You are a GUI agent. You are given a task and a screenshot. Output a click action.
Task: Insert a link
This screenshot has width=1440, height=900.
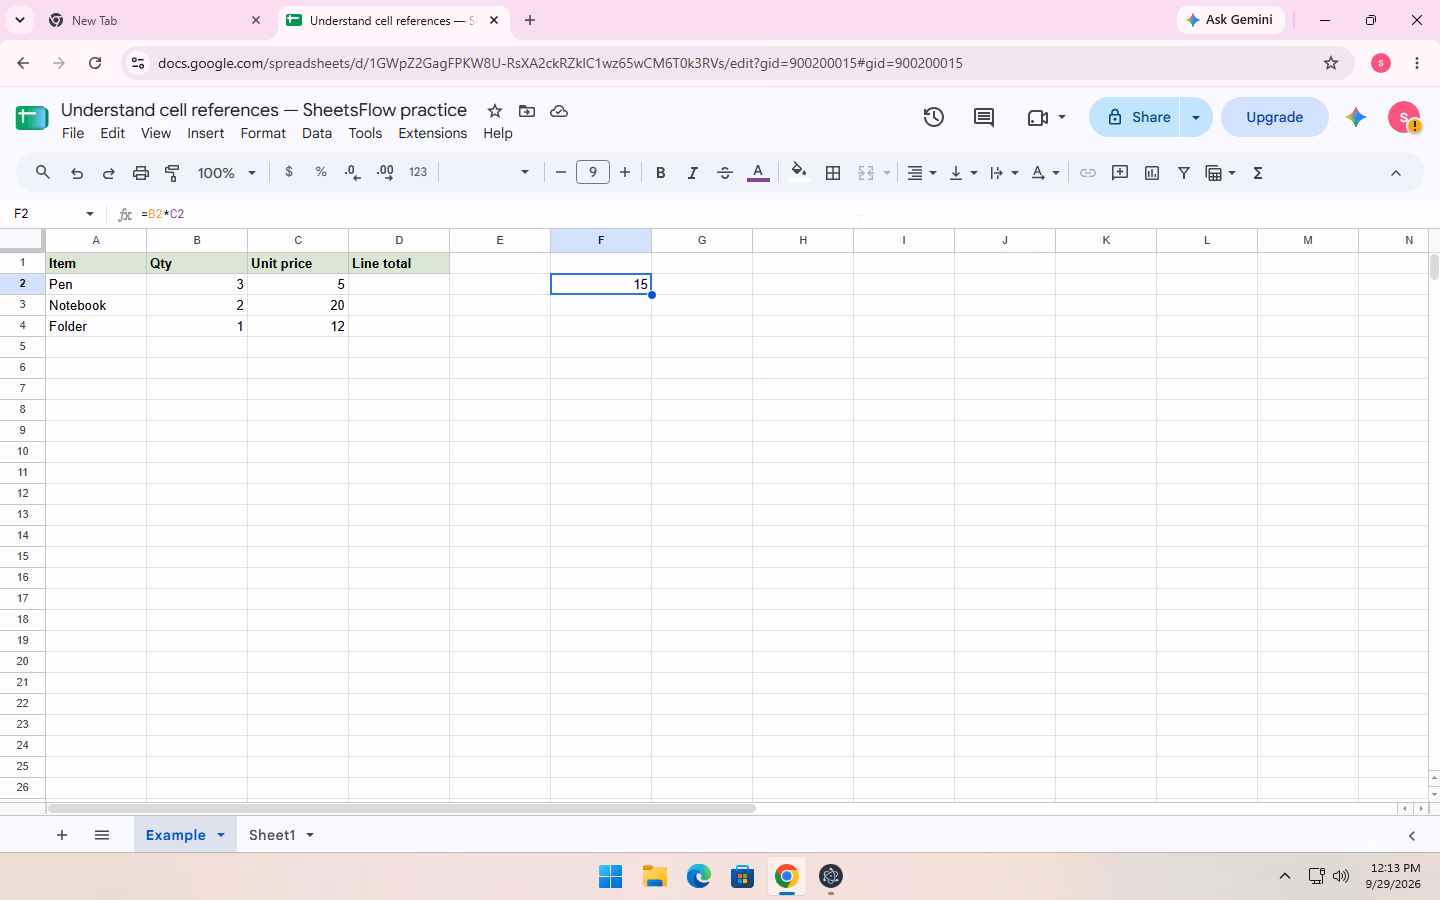click(1088, 173)
